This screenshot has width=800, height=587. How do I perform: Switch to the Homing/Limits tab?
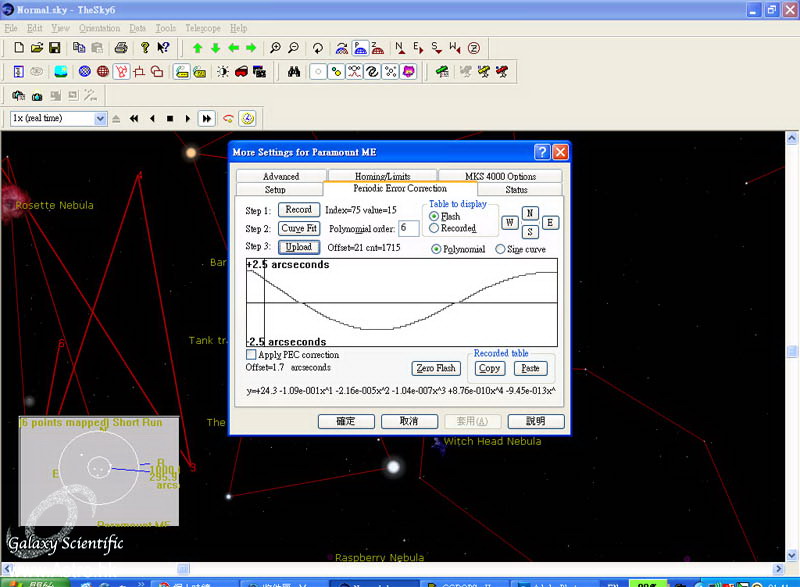pos(383,176)
